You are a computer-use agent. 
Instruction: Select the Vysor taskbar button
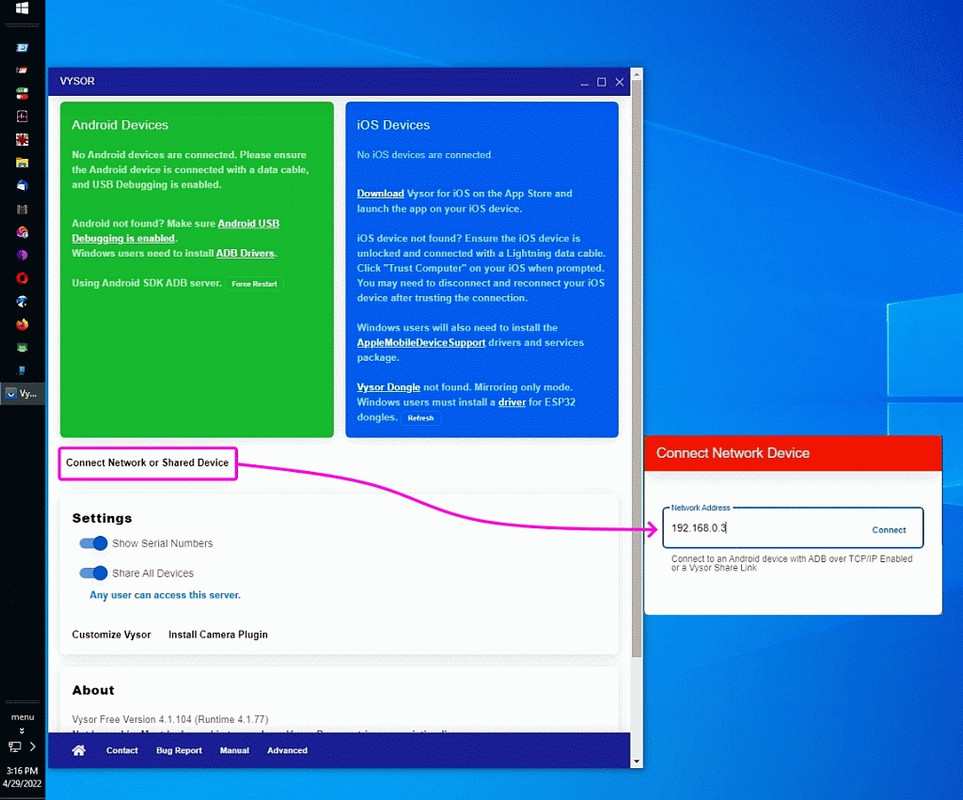pyautogui.click(x=22, y=394)
